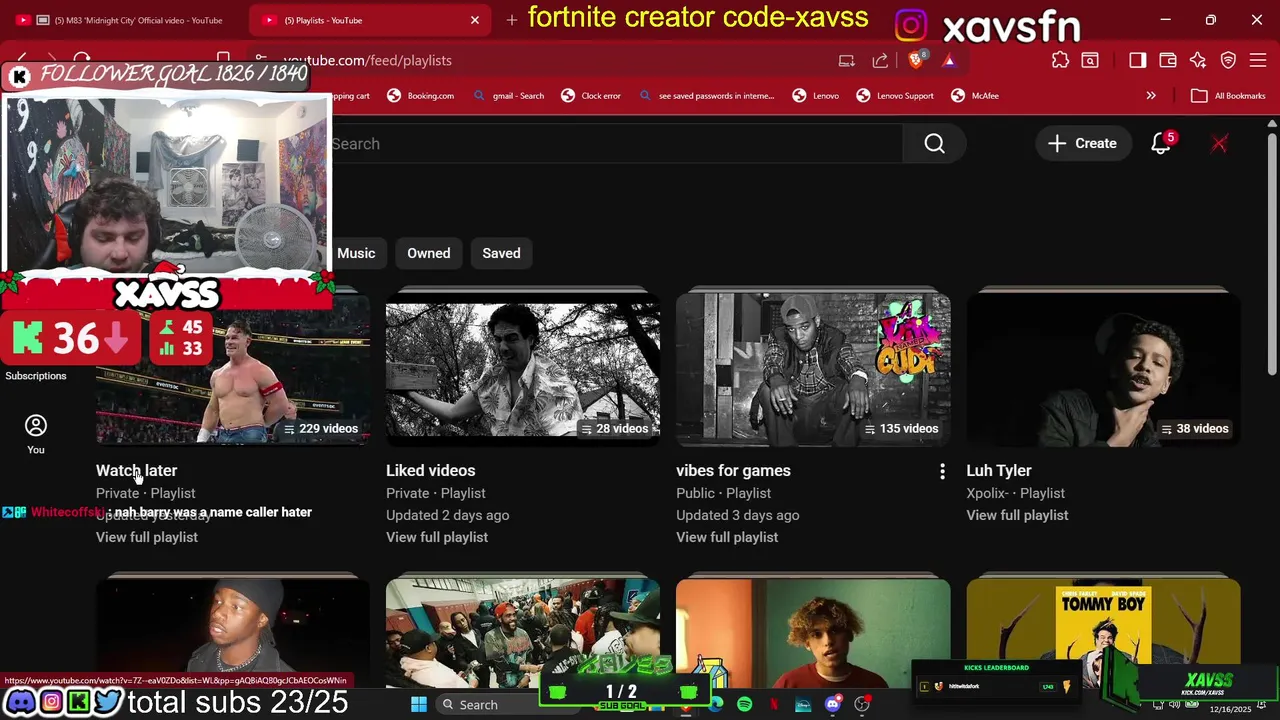Screen dimensions: 1280x720
Task: Select the Saved filter chip
Action: [x=501, y=253]
